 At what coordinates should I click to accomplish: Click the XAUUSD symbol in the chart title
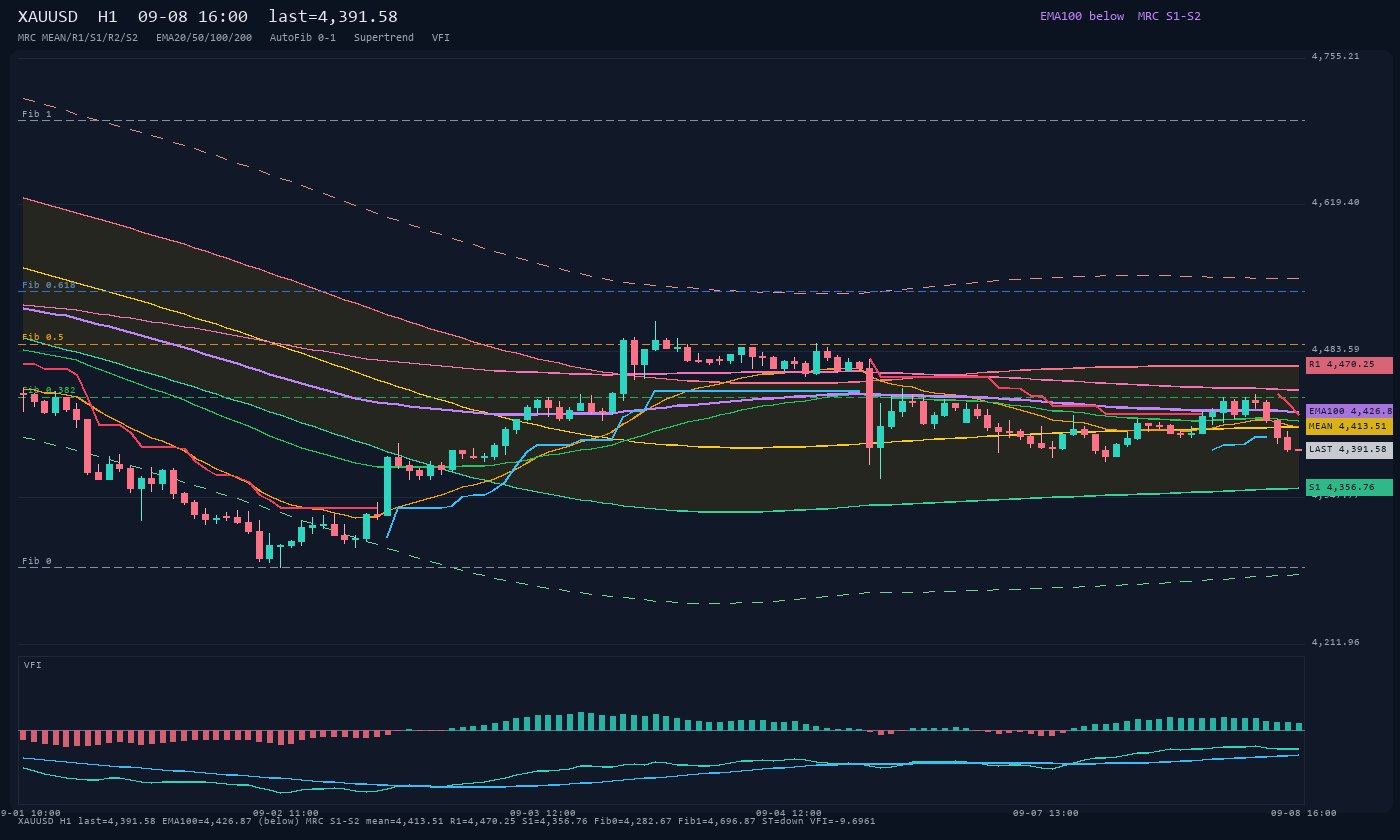click(x=48, y=17)
